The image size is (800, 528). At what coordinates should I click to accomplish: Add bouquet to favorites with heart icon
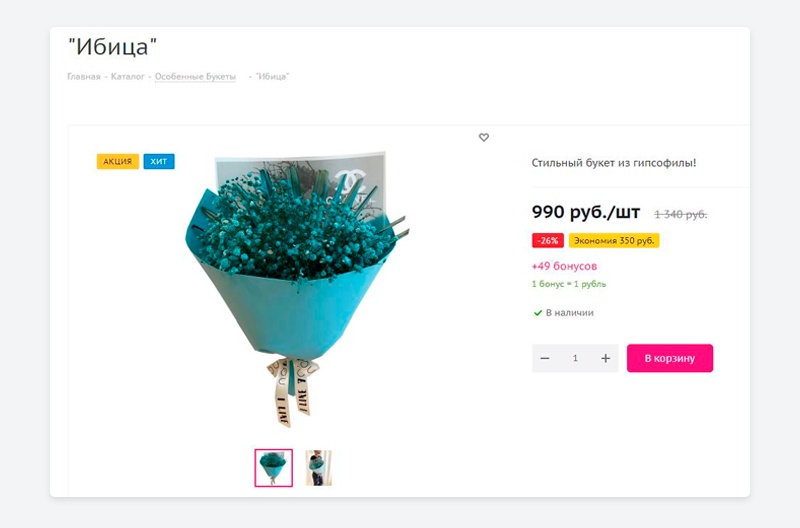point(484,137)
